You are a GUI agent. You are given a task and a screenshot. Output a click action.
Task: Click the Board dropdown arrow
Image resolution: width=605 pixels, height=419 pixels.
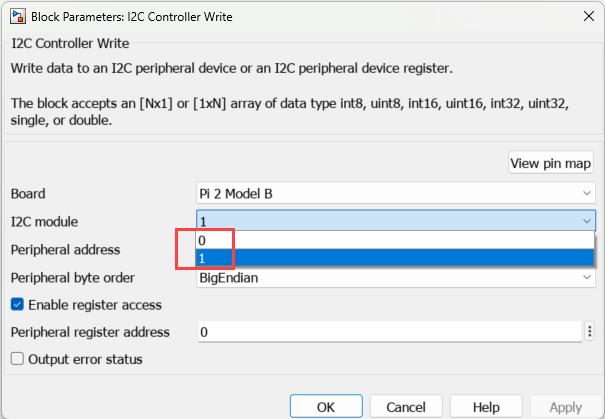pos(585,193)
